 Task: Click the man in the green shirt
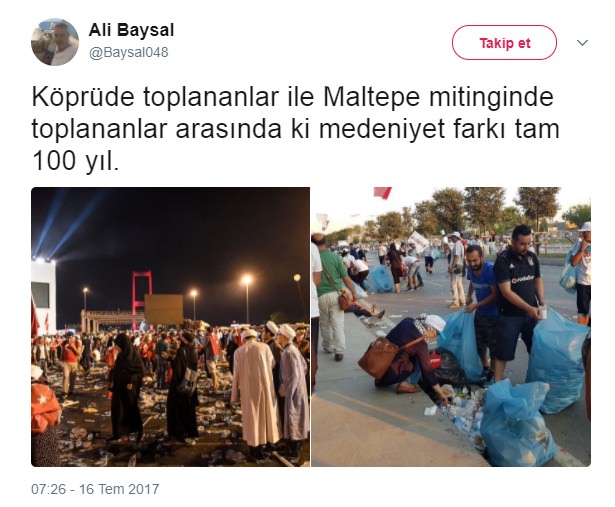332,298
